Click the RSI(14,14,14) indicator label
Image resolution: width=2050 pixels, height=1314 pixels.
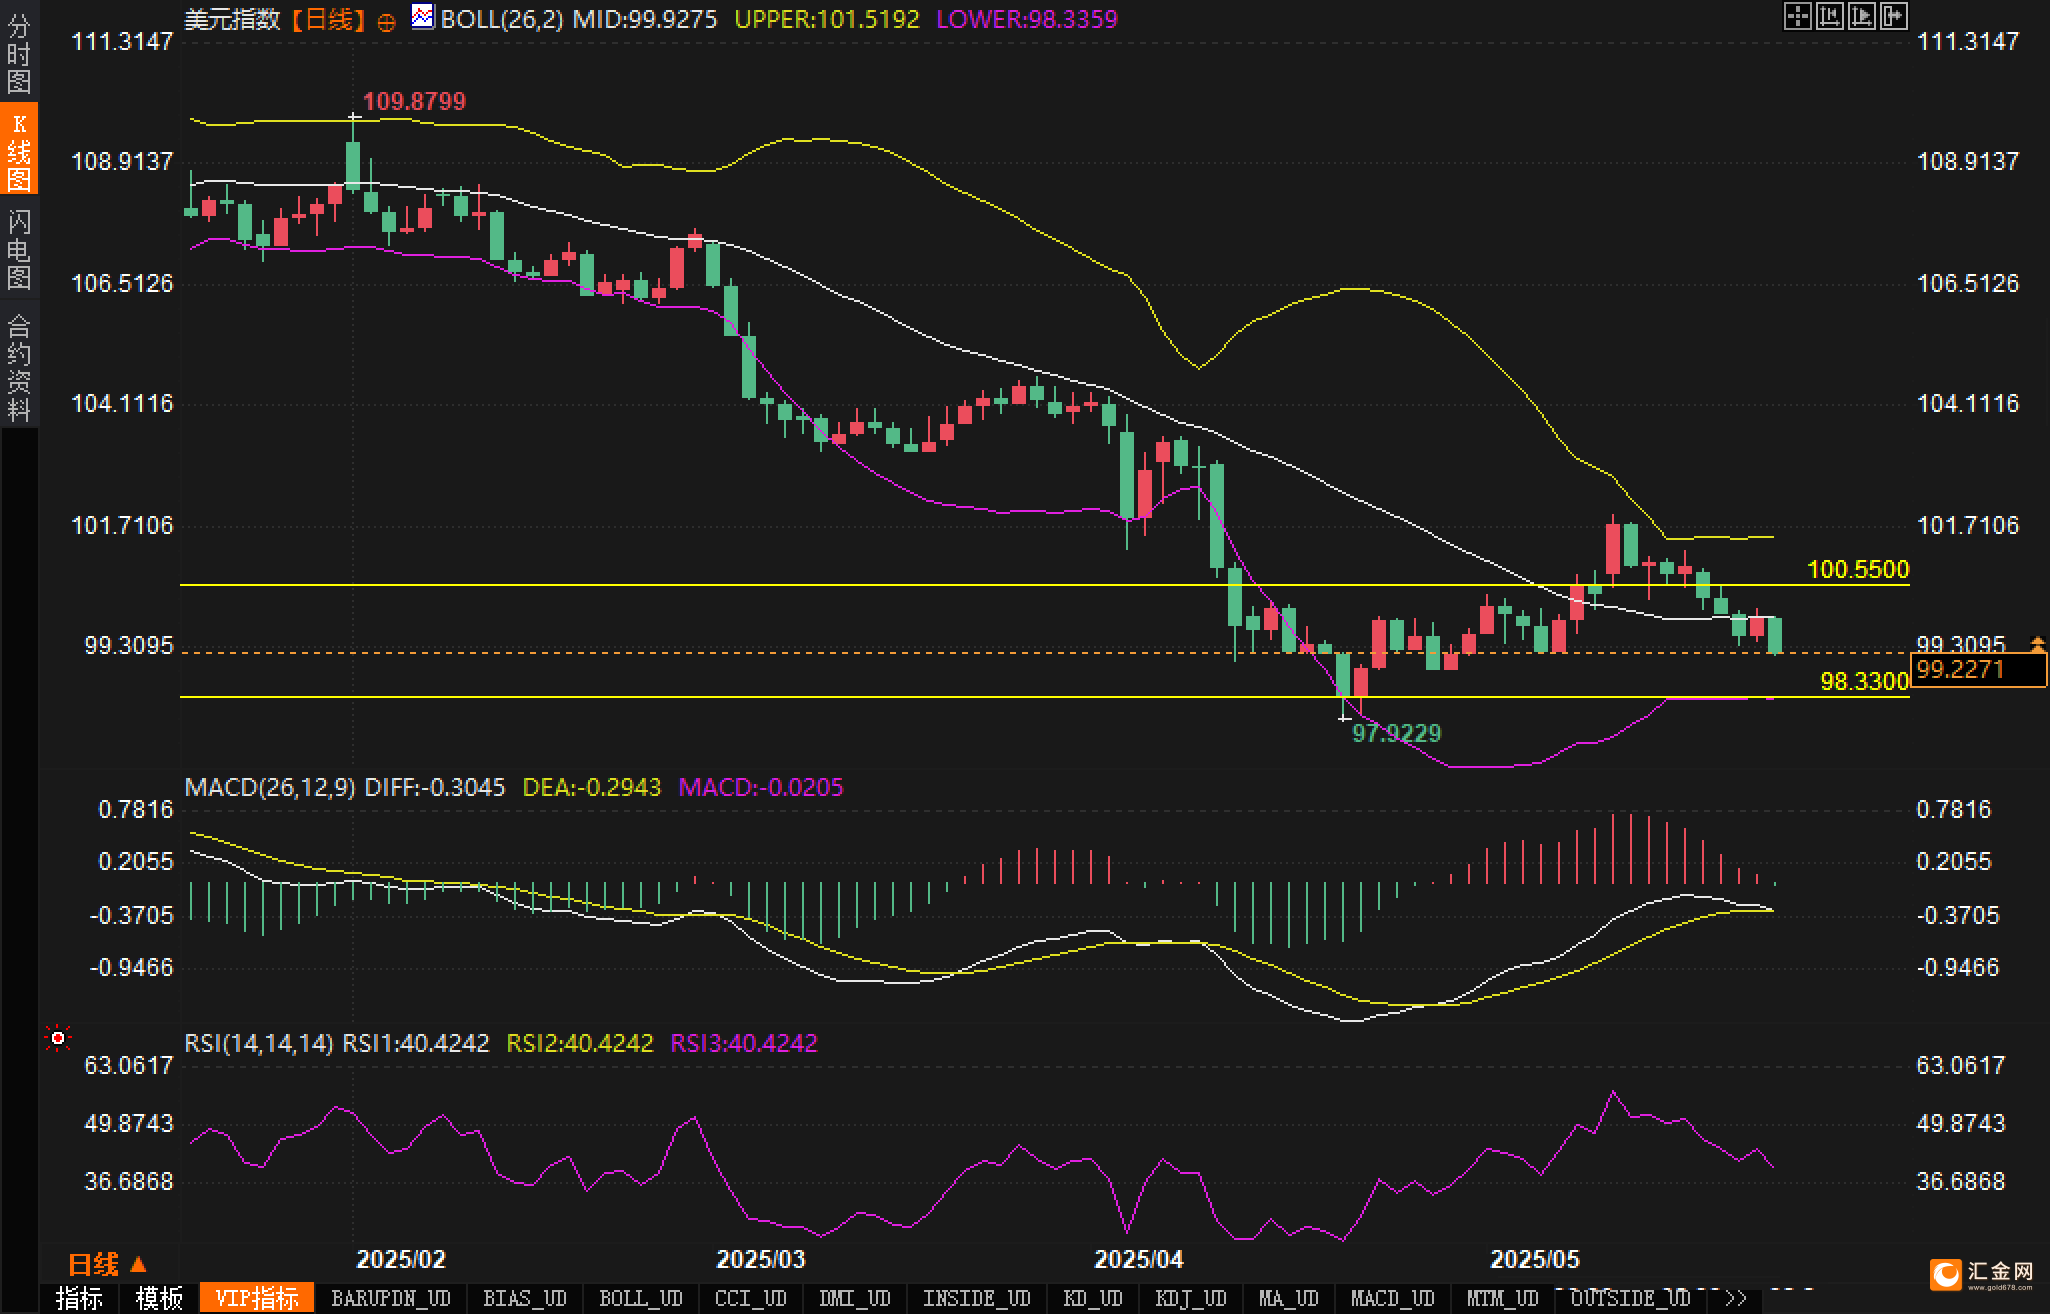pos(259,1043)
